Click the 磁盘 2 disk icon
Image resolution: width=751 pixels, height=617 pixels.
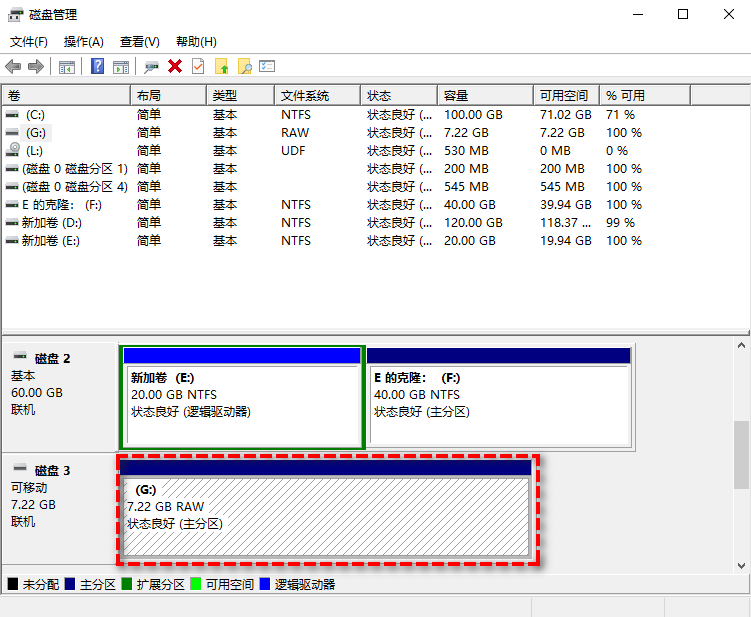[x=20, y=355]
